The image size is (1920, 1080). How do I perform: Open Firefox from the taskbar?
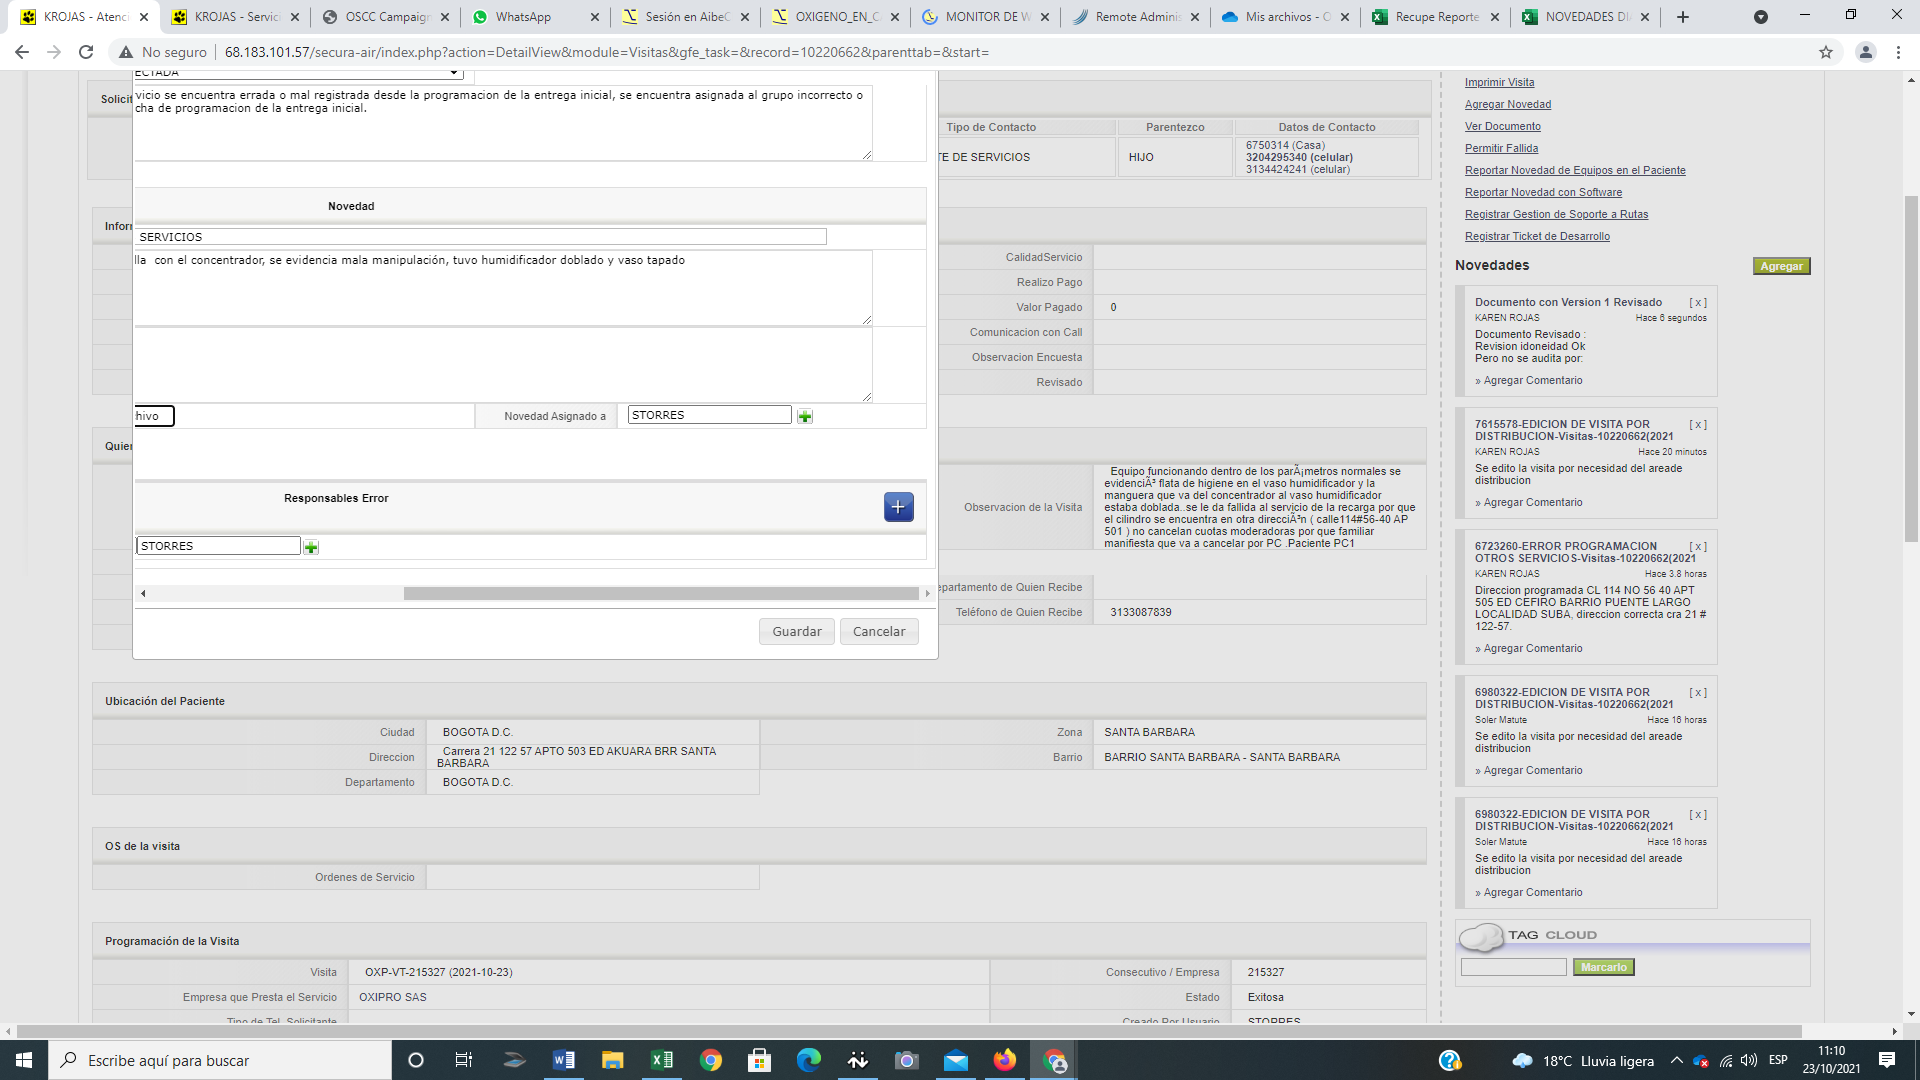[x=1005, y=1060]
